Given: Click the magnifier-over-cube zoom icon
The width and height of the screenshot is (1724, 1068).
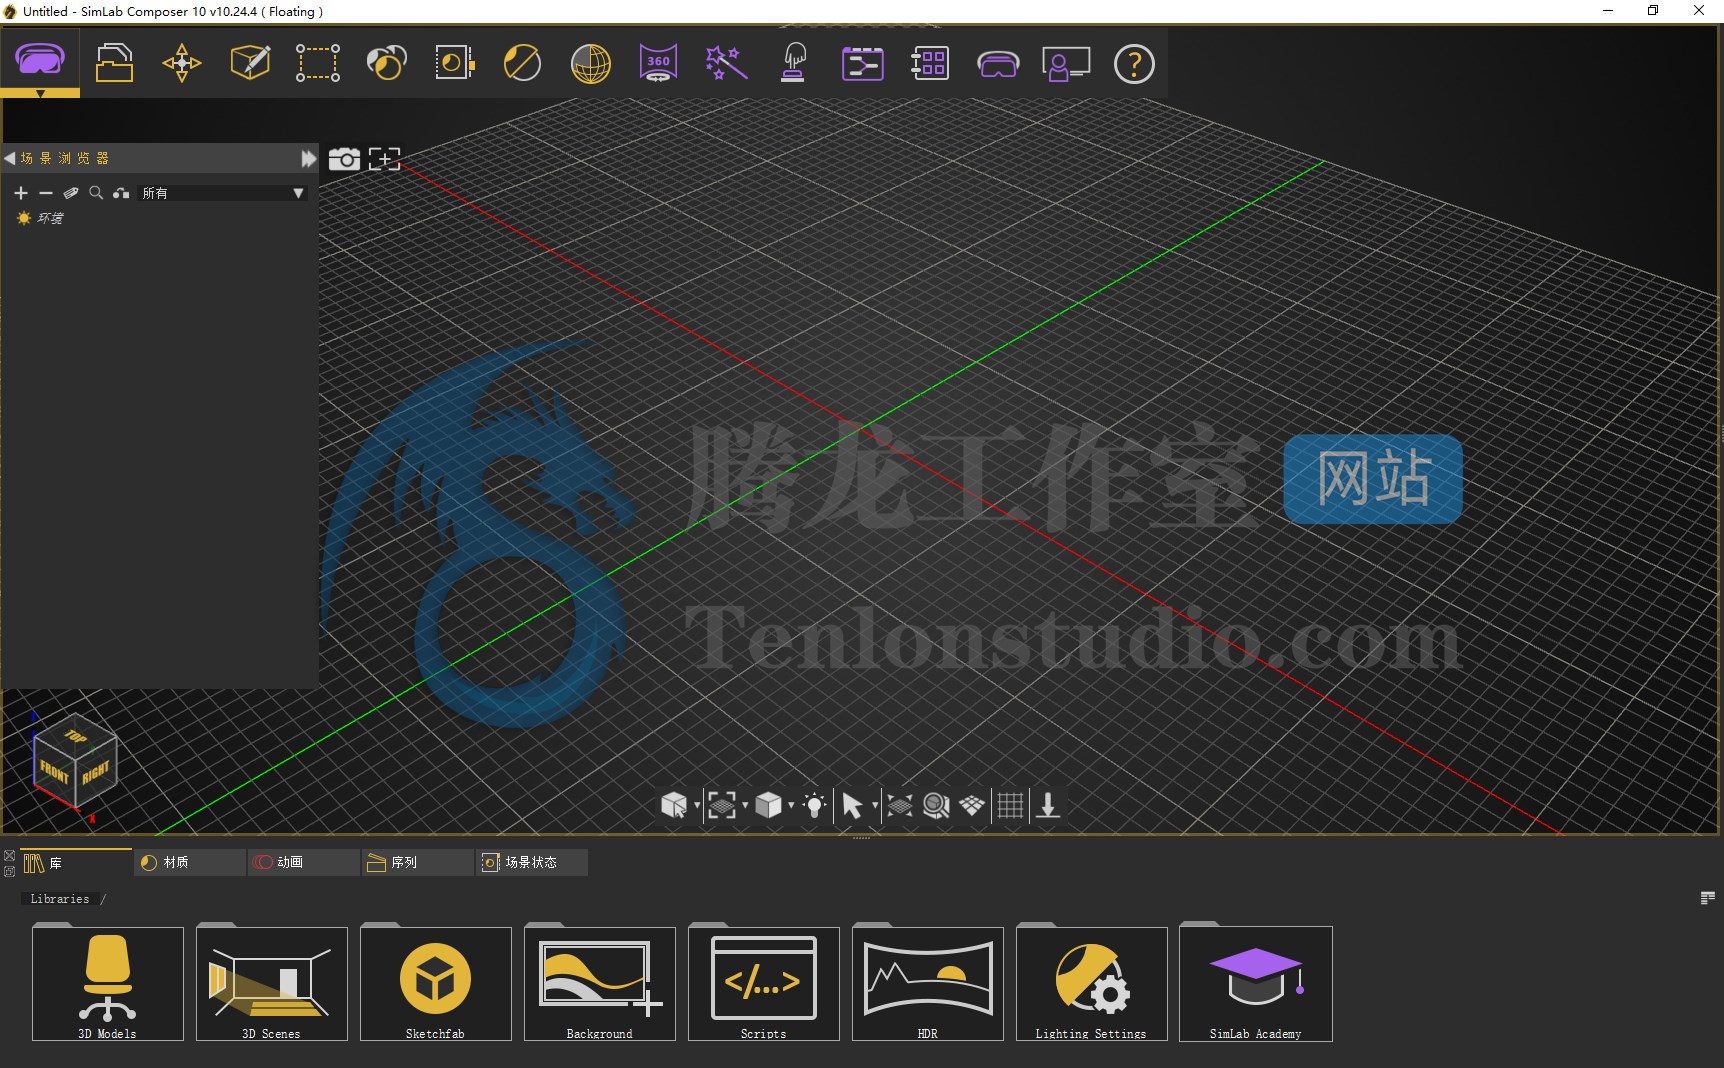Looking at the screenshot, I should pos(936,805).
